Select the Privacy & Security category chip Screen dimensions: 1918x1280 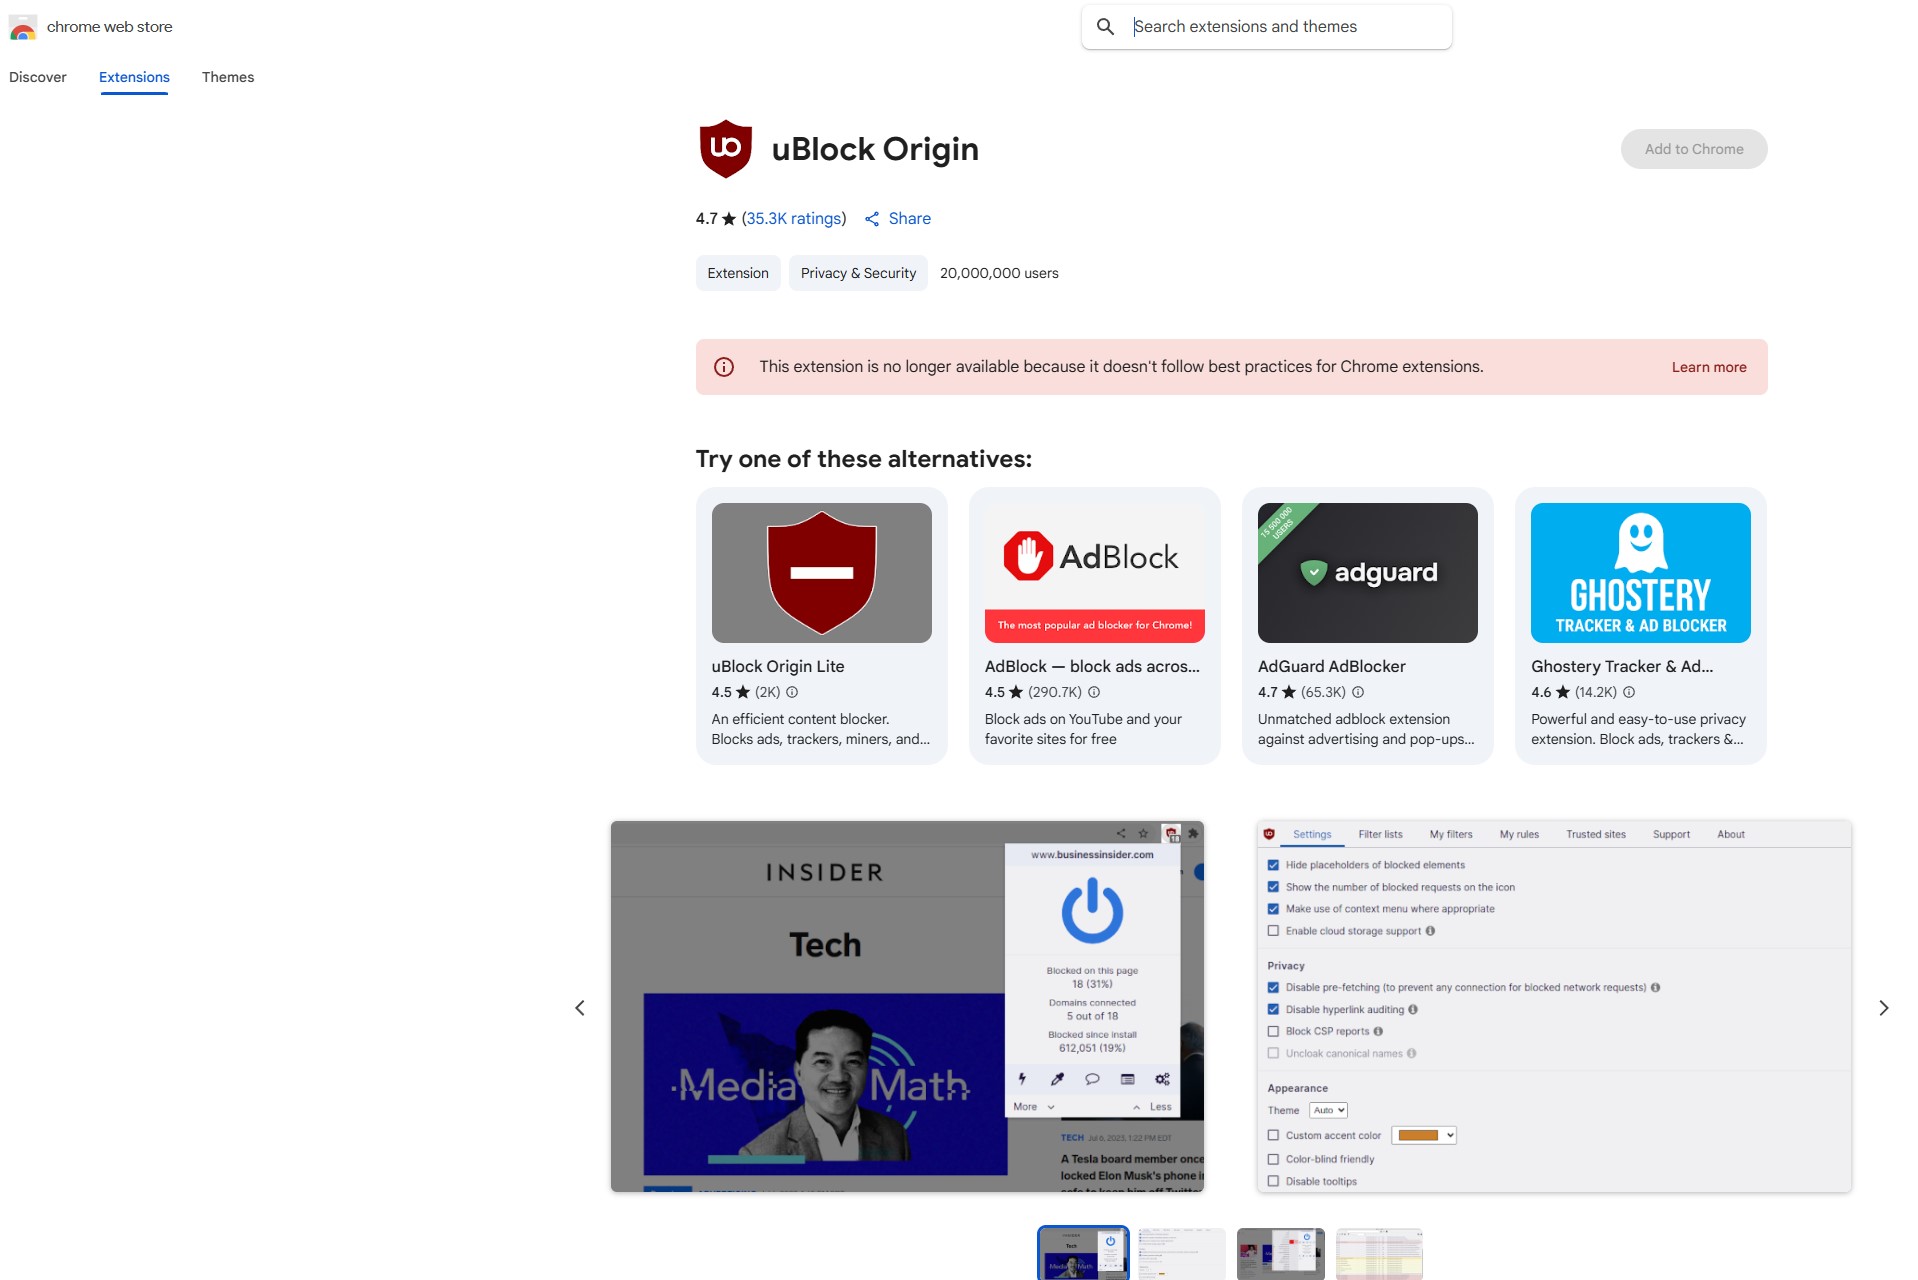tap(858, 273)
